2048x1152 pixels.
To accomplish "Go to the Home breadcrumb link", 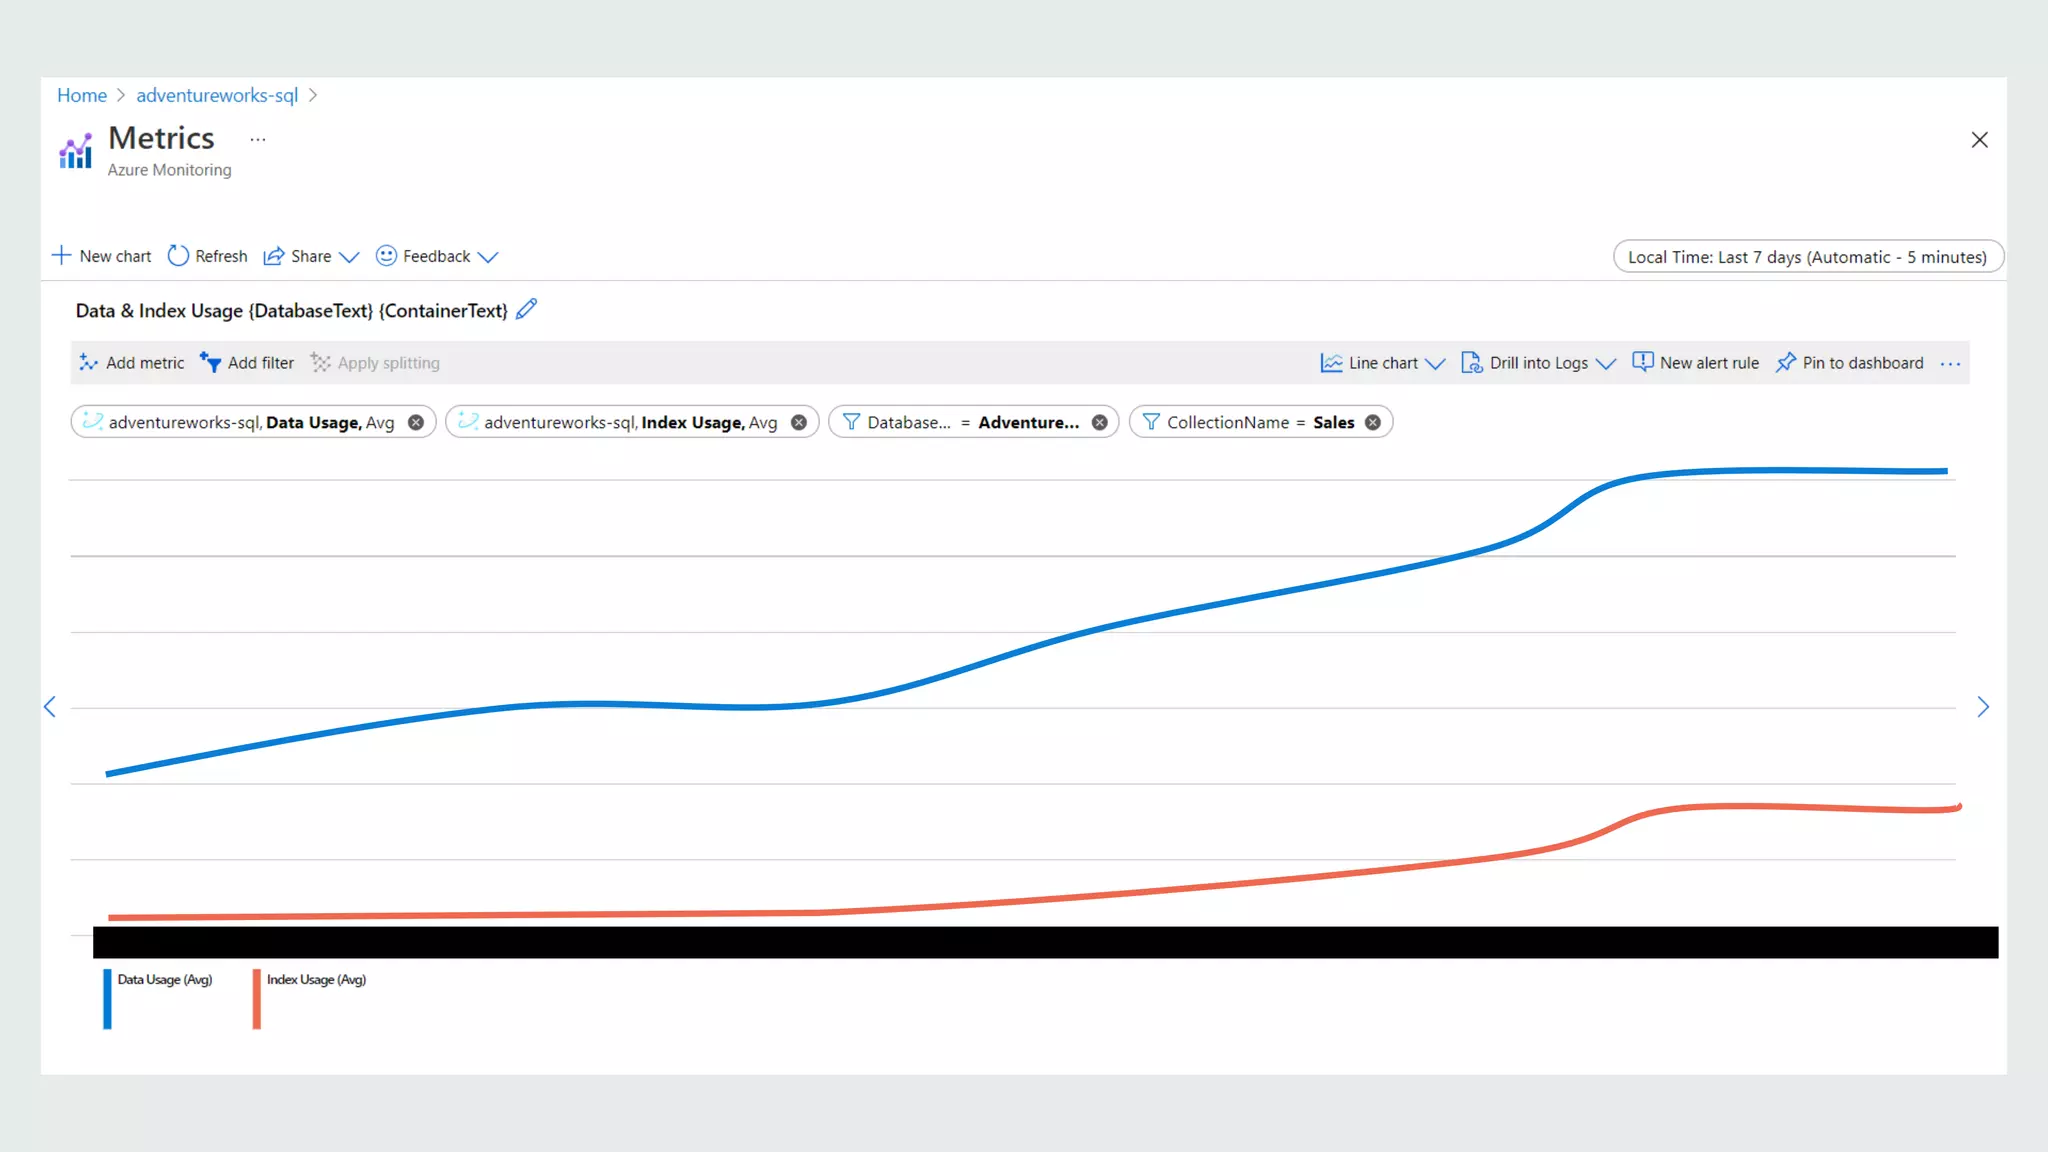I will (82, 95).
